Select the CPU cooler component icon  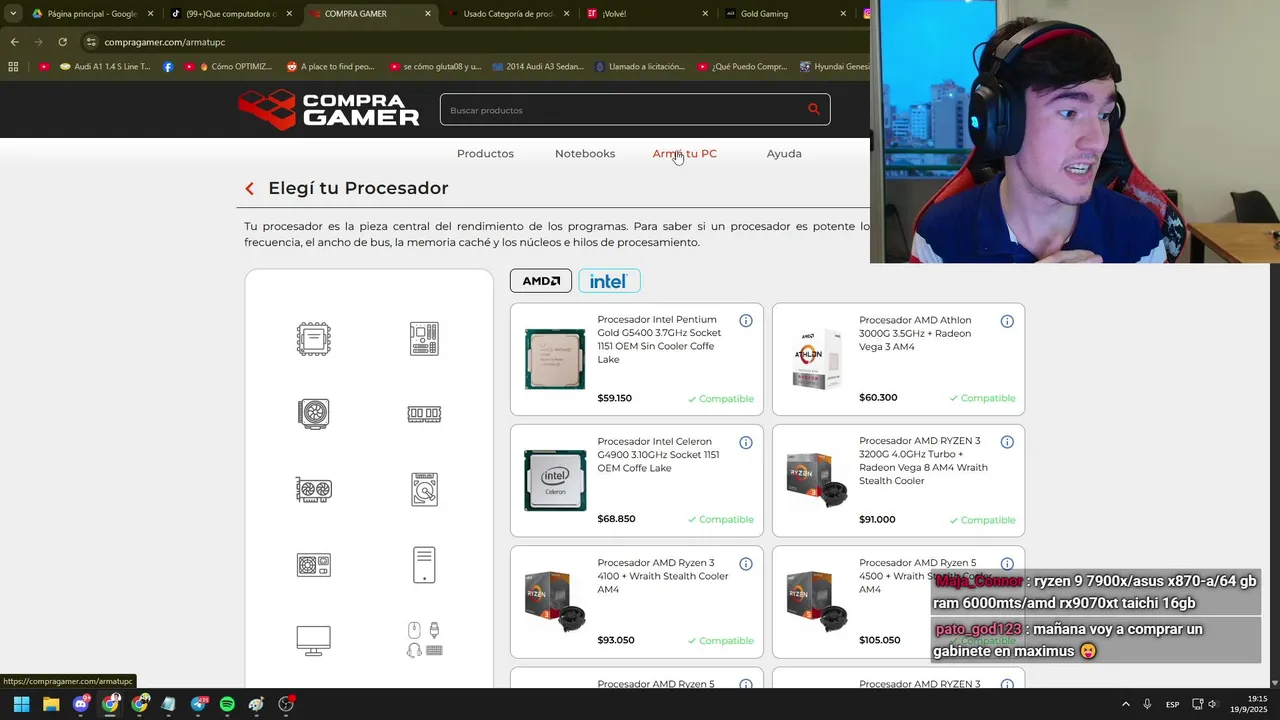pyautogui.click(x=314, y=414)
